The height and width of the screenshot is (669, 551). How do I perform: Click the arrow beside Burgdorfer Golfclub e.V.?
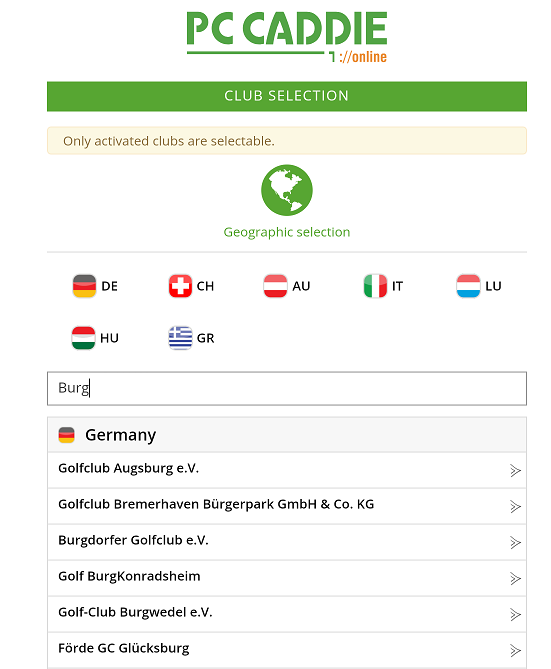515,543
